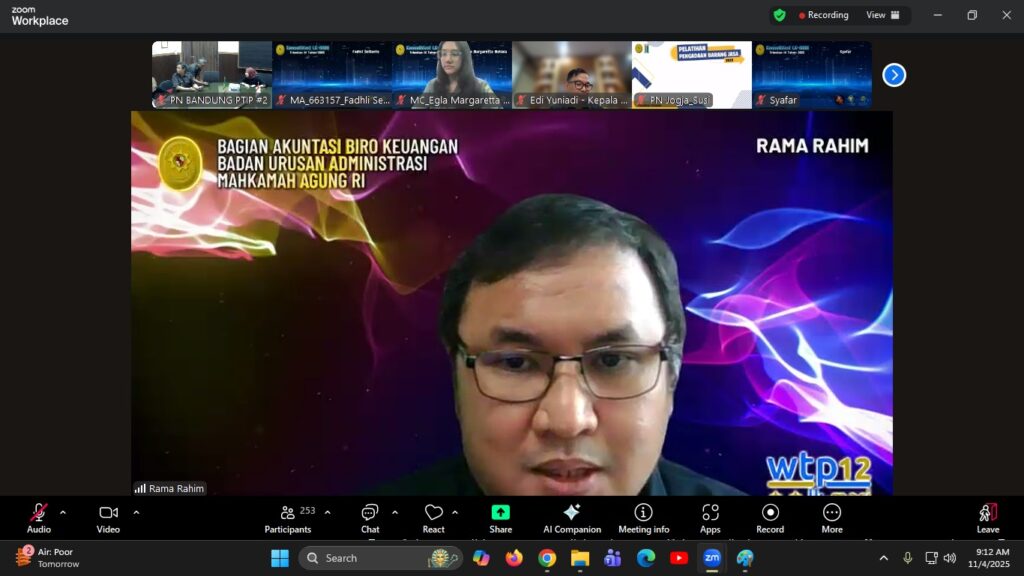Unmute microphone with the Audio button
Screen dimensions: 1024x576
click(x=39, y=513)
